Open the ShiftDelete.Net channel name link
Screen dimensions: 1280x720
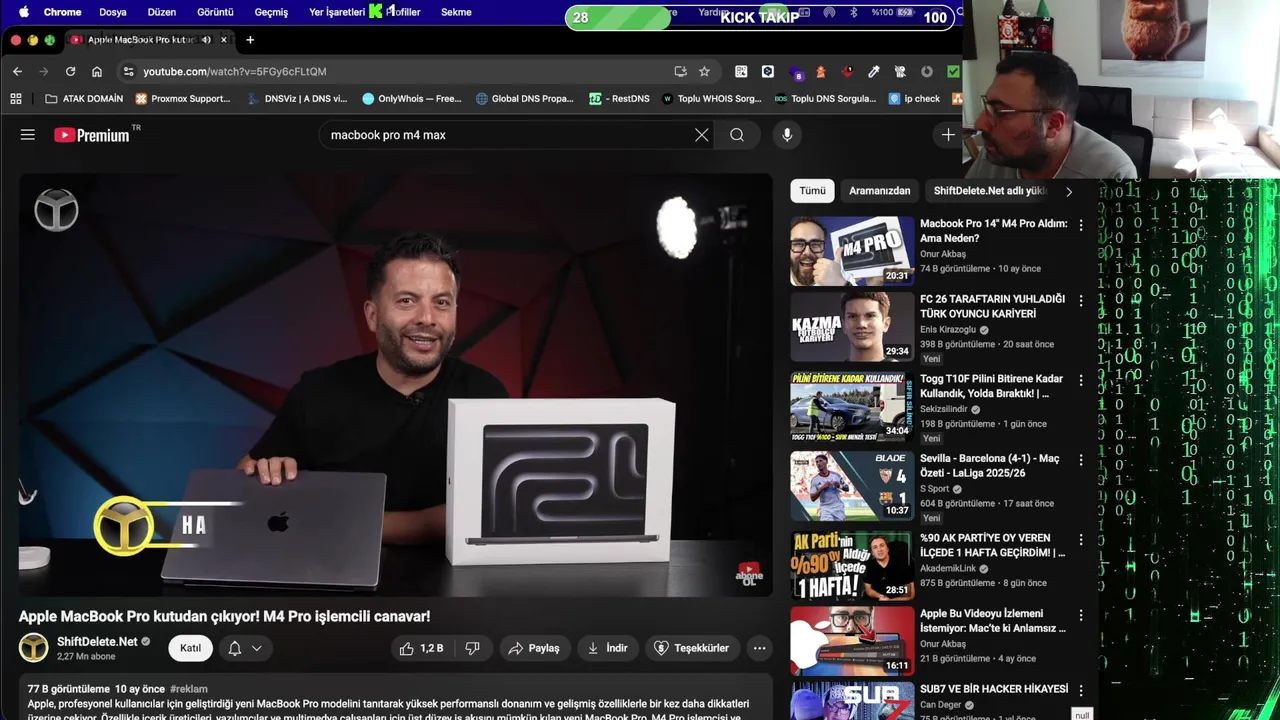pos(97,641)
